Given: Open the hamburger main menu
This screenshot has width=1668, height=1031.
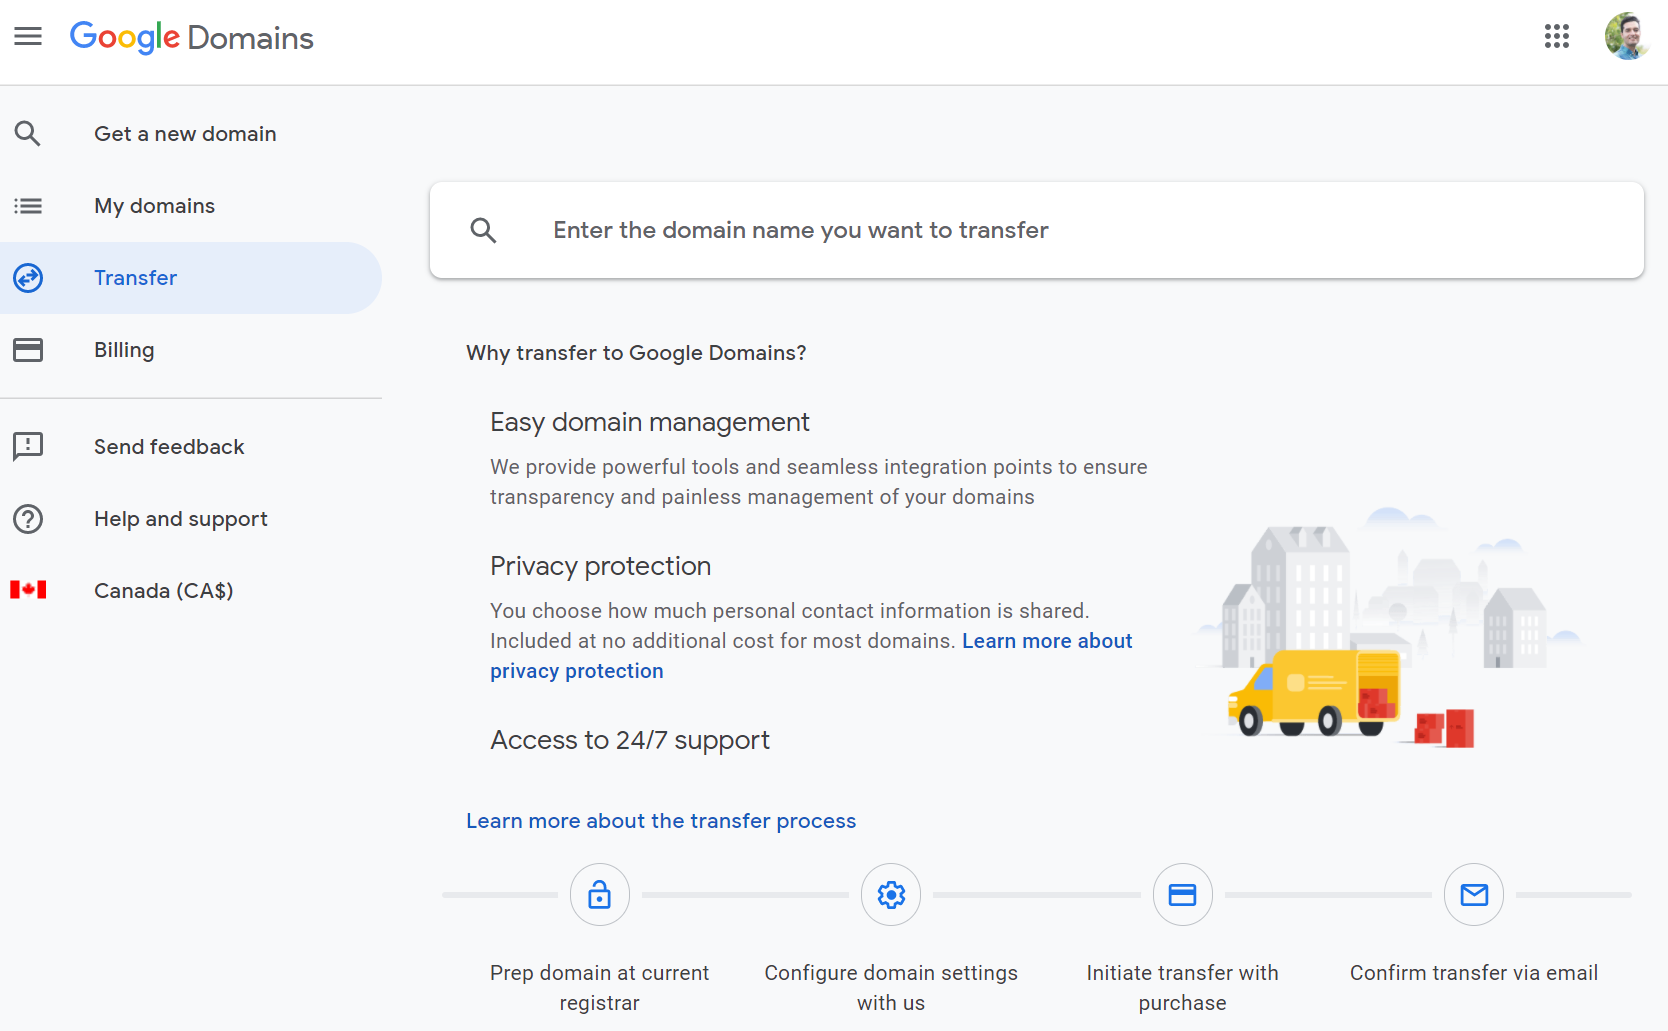Looking at the screenshot, I should (x=28, y=37).
